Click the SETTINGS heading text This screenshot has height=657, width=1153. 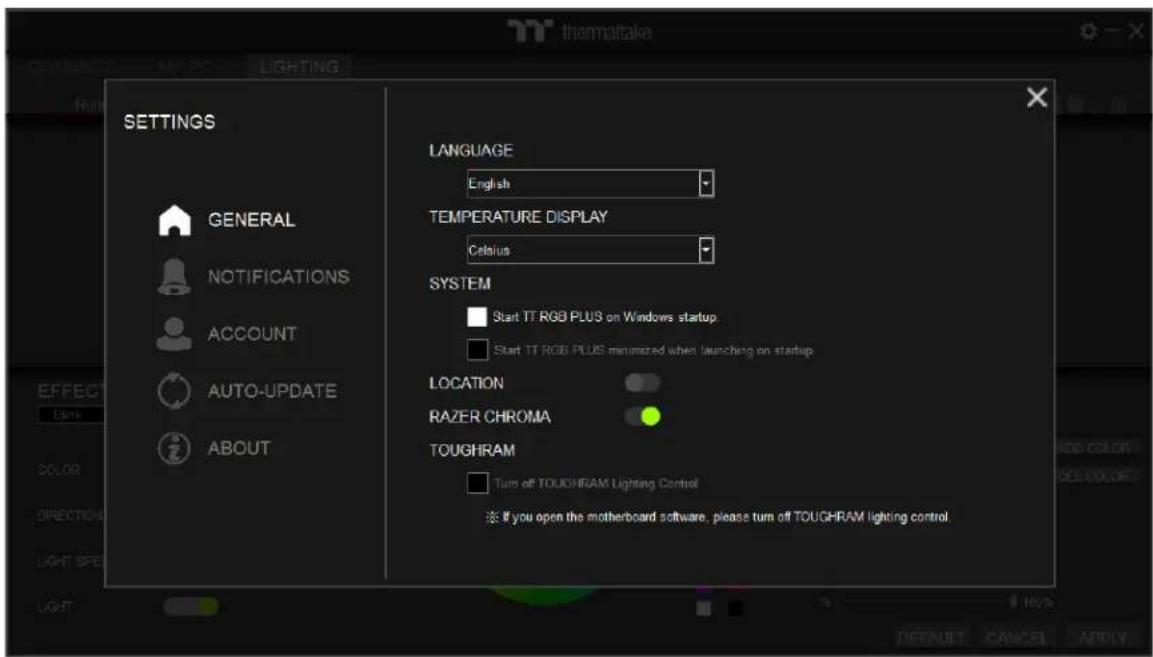click(x=169, y=121)
